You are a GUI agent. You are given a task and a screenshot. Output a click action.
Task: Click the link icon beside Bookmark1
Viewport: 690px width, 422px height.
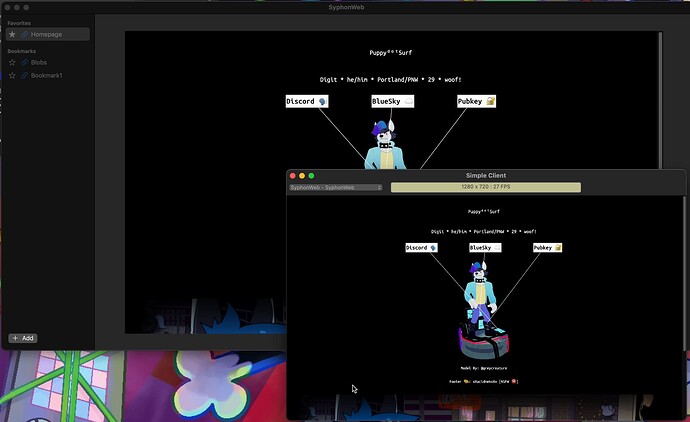pos(25,76)
